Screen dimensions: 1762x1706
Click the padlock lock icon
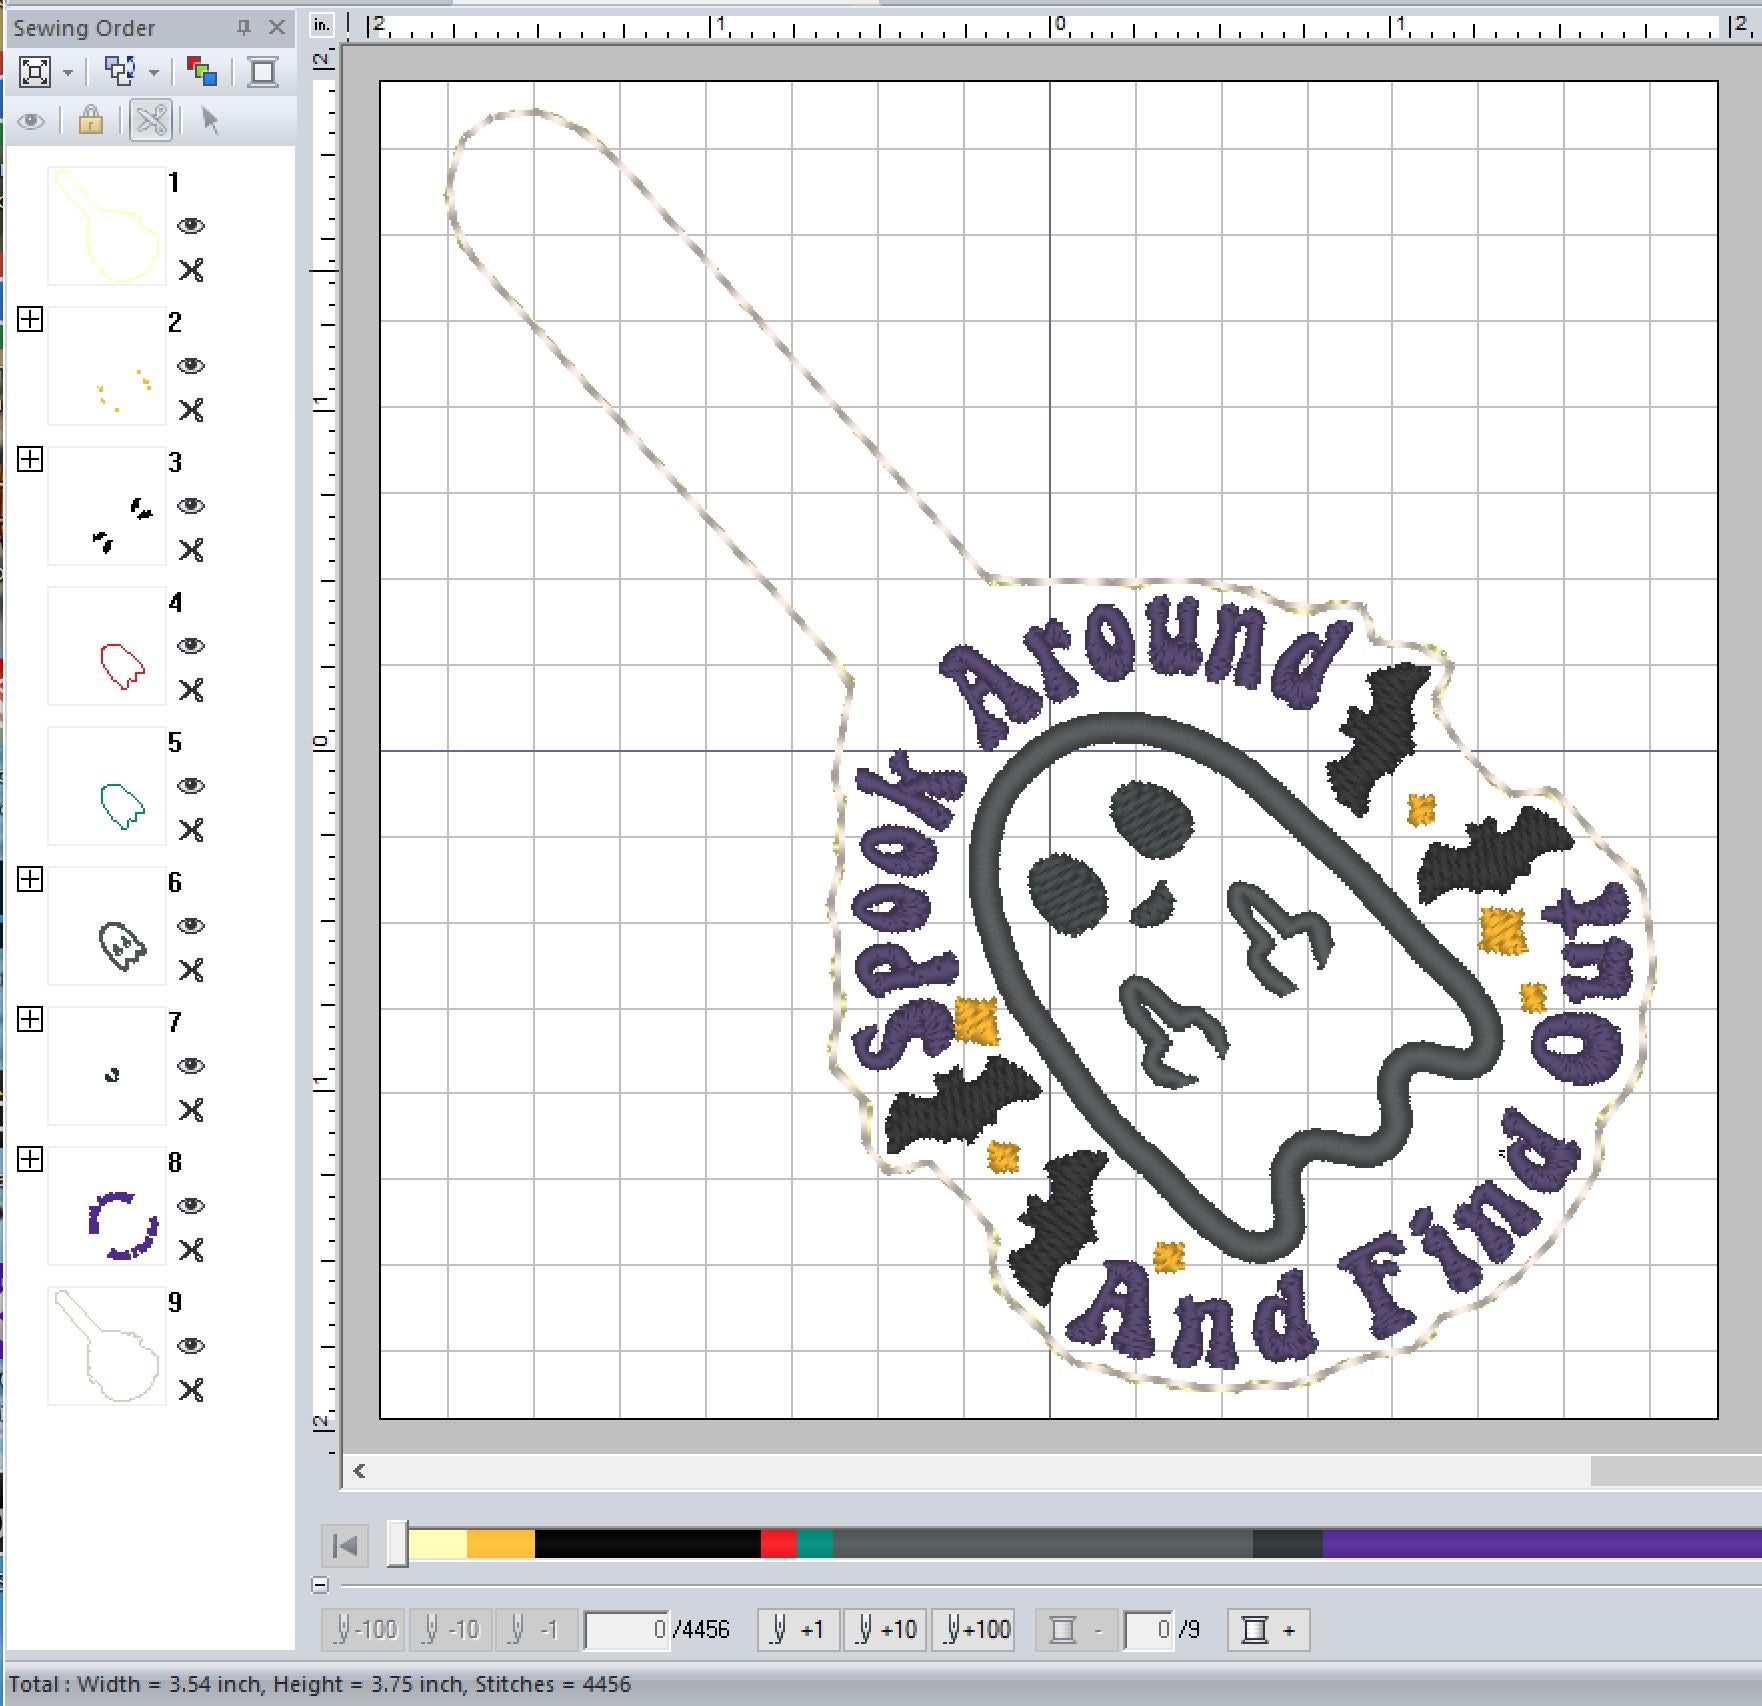[x=91, y=121]
